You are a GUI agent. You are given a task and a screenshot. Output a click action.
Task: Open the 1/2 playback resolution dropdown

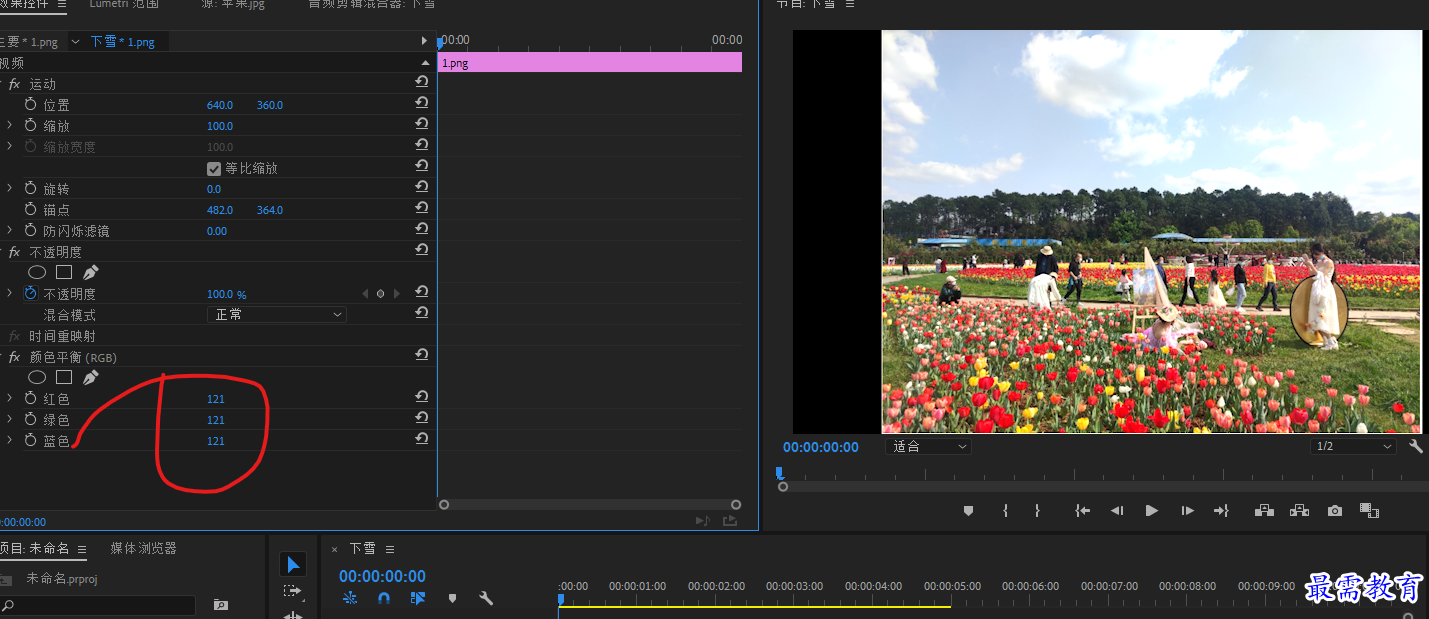[x=1353, y=446]
